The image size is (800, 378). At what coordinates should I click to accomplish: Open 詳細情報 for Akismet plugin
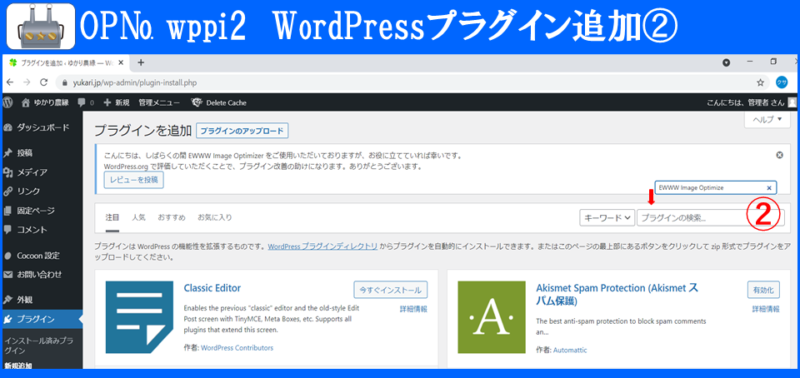coord(765,309)
